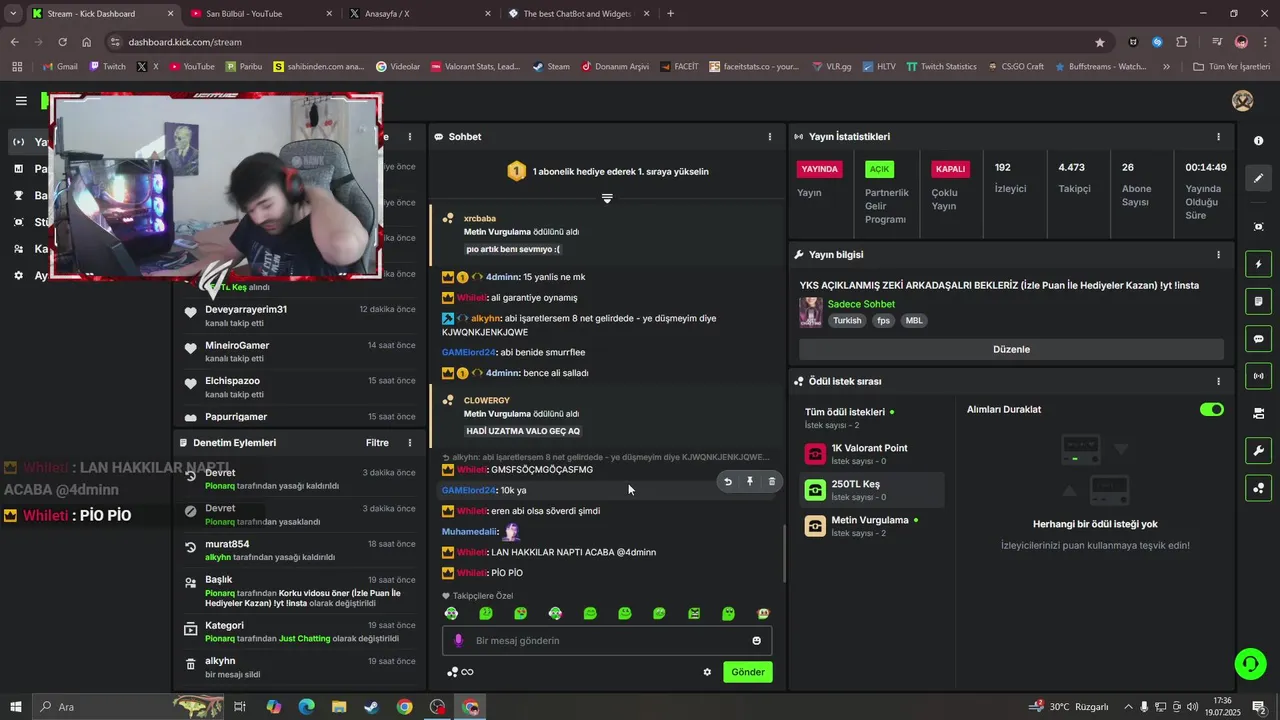The width and height of the screenshot is (1280, 720).
Task: Reload the page
Action: pos(62,42)
